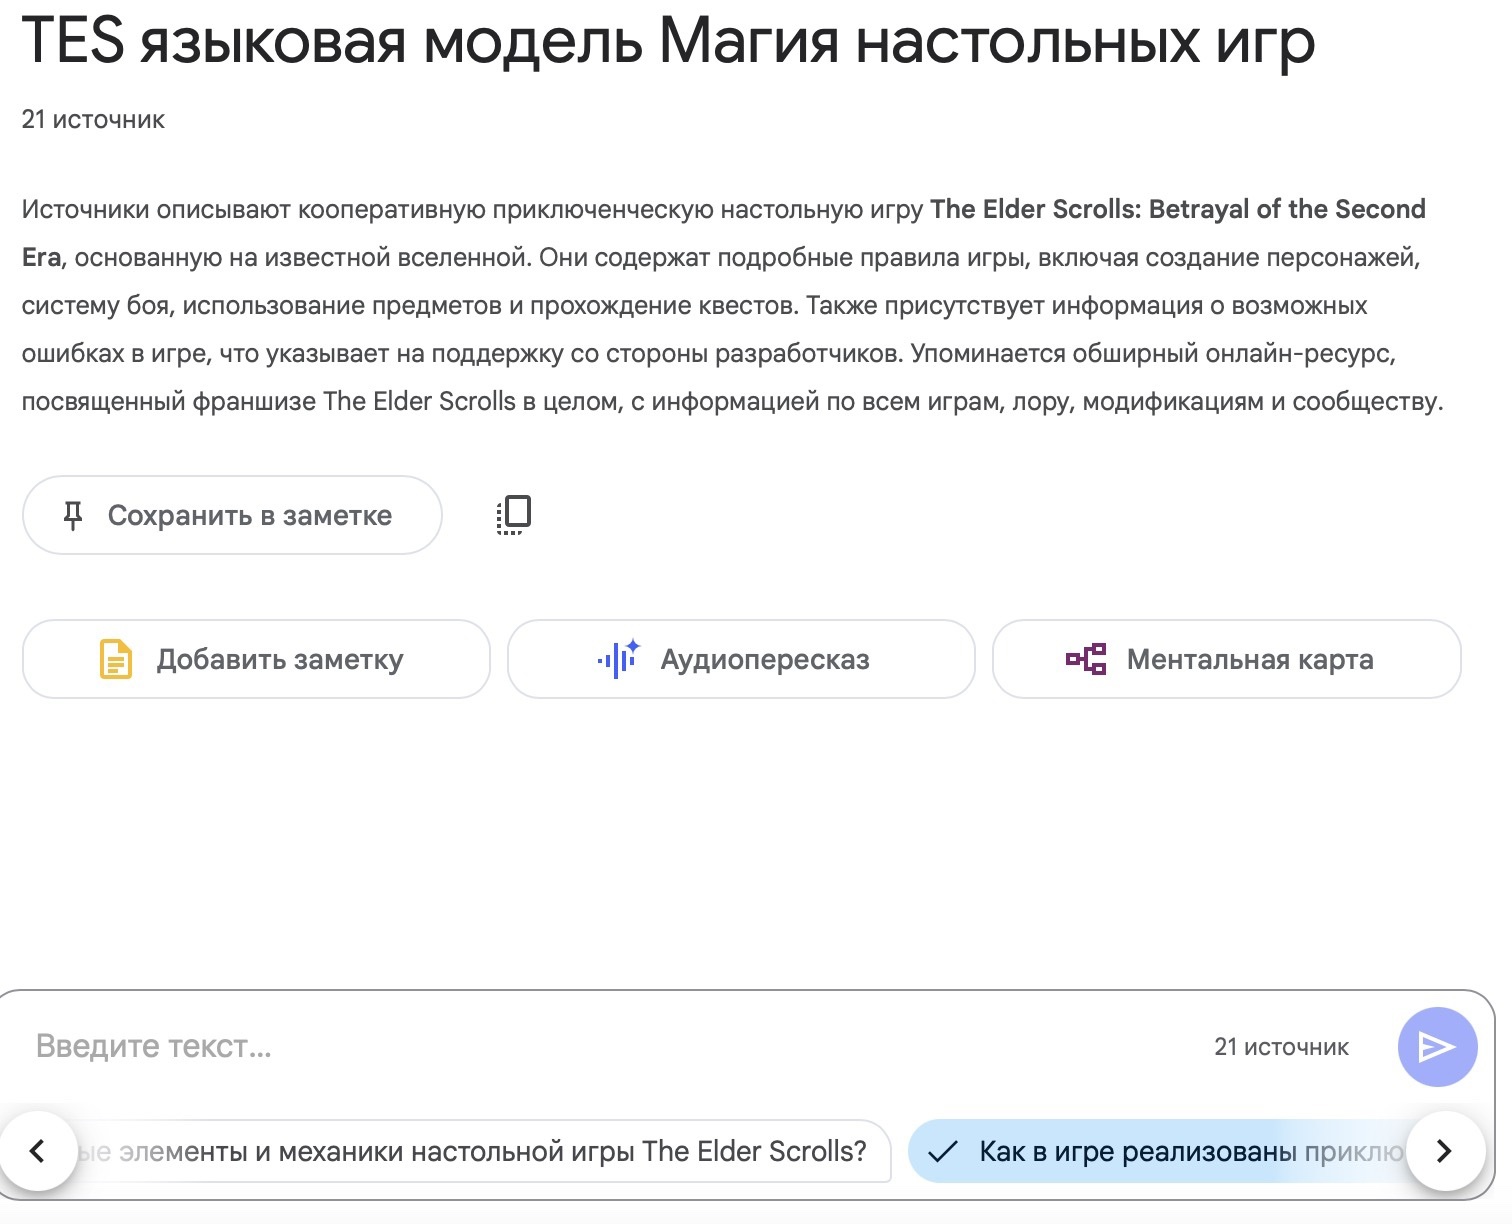This screenshot has width=1512, height=1224.
Task: Show next suggestions with right chevron
Action: (1444, 1151)
